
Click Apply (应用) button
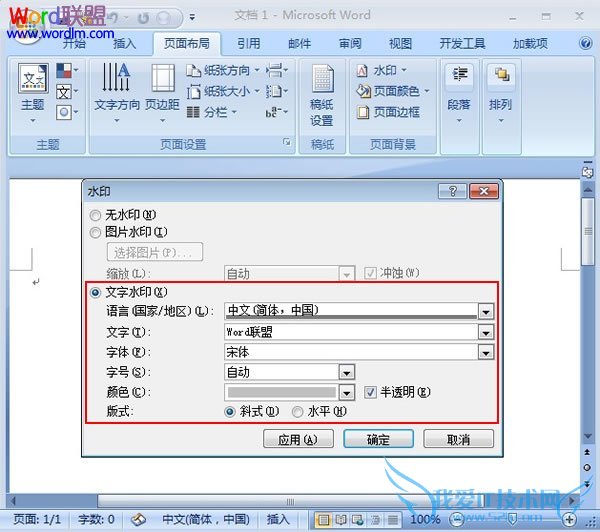pos(298,439)
